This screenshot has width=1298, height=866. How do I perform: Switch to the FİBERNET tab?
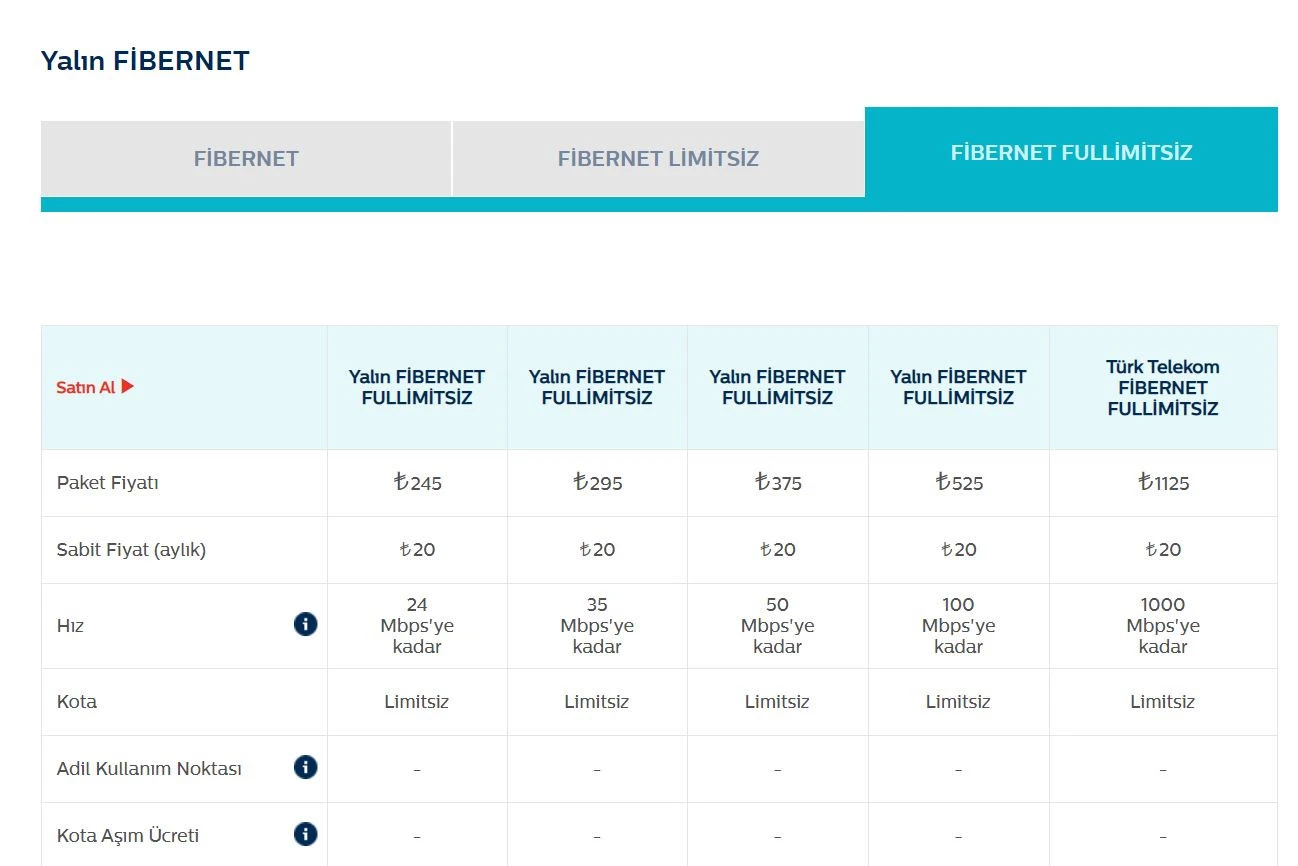point(246,159)
